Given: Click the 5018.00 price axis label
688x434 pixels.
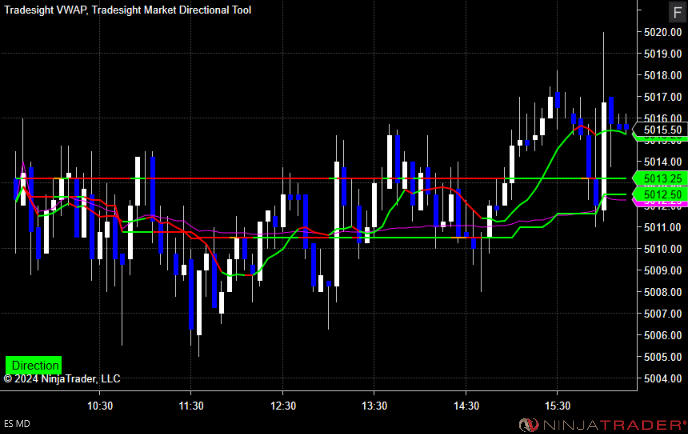Looking at the screenshot, I should pyautogui.click(x=663, y=75).
